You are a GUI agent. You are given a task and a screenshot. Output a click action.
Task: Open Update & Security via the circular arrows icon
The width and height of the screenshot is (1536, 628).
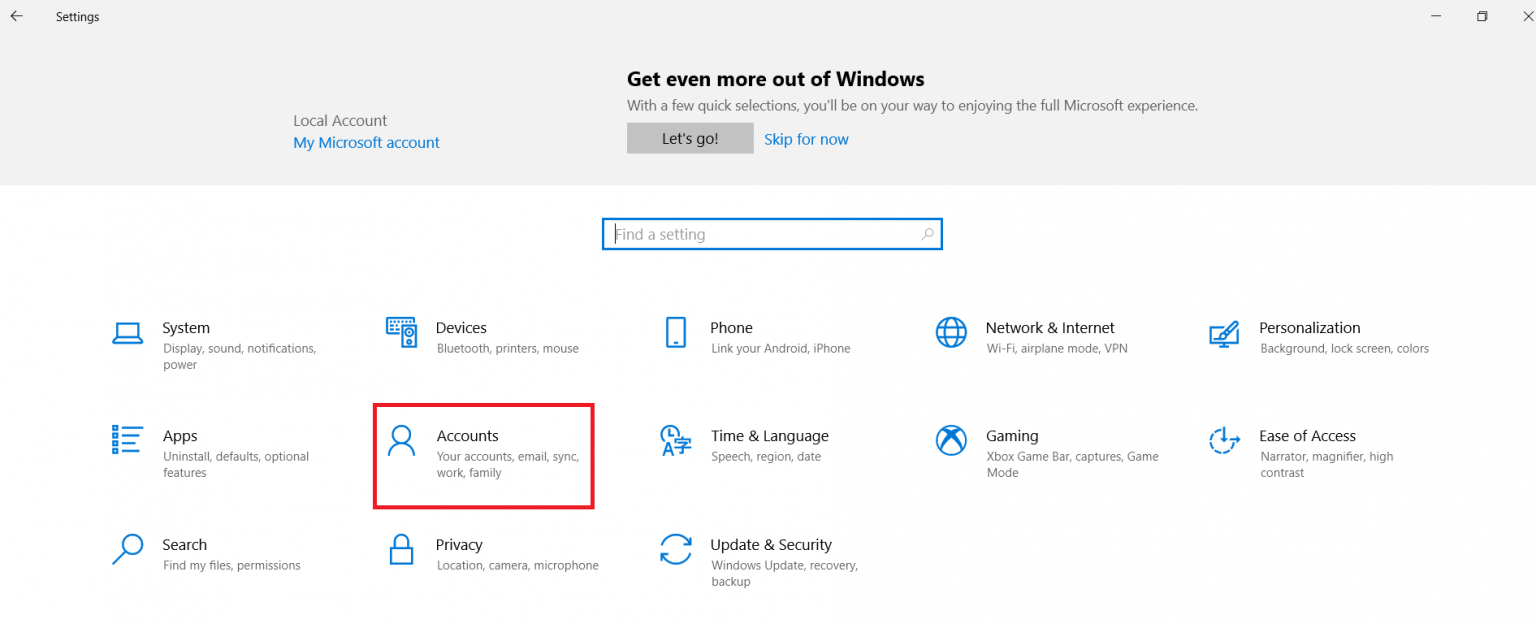coord(676,550)
